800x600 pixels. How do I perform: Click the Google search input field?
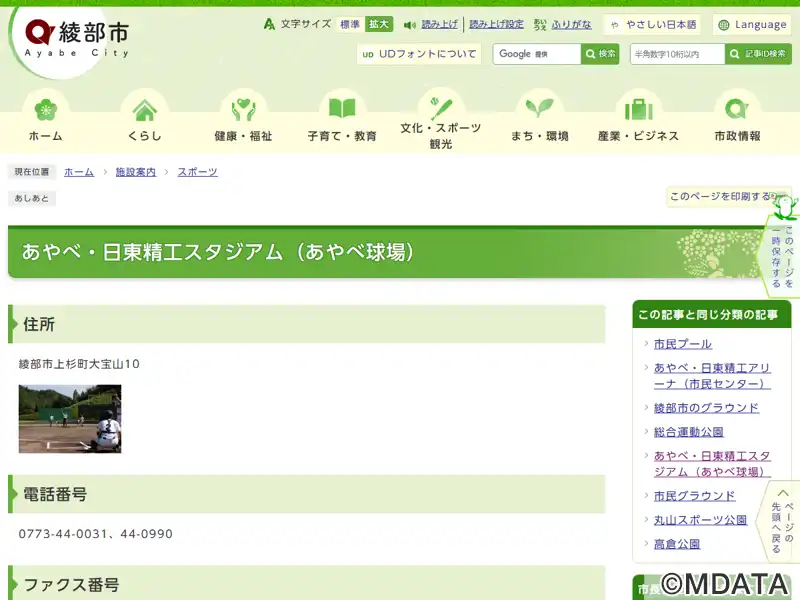tap(537, 54)
